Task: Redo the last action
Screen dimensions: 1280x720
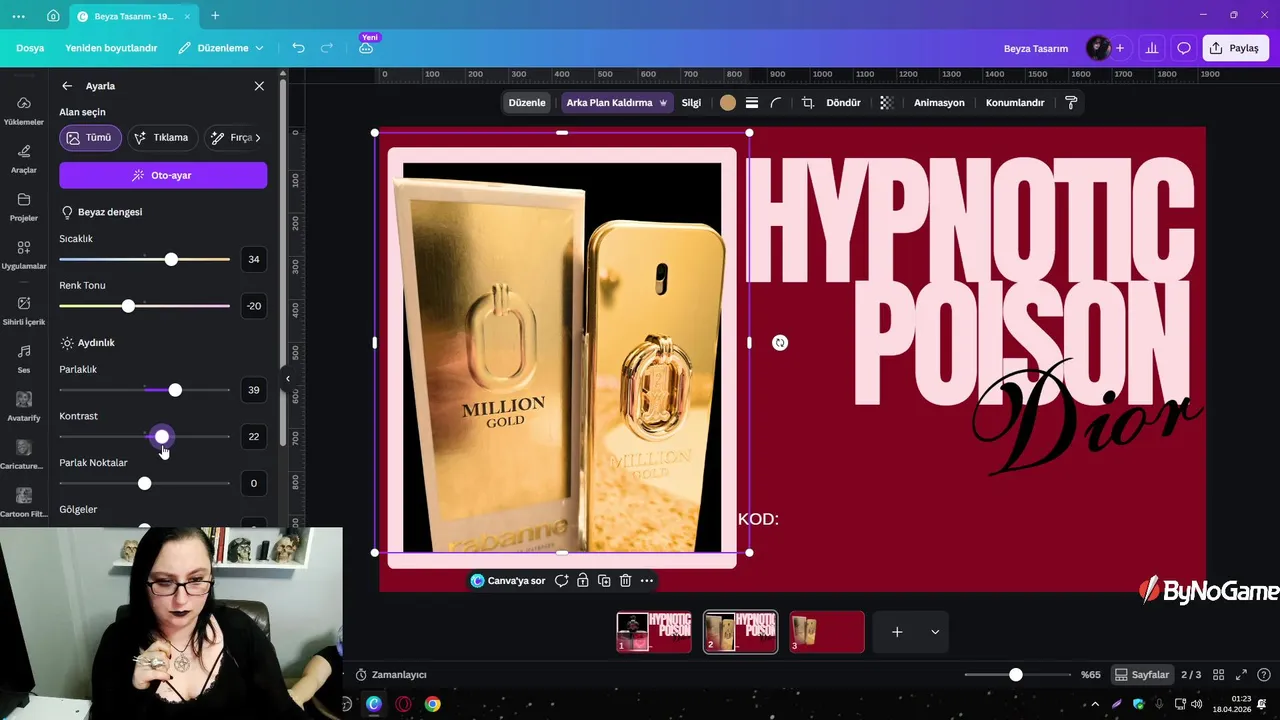Action: pos(327,48)
